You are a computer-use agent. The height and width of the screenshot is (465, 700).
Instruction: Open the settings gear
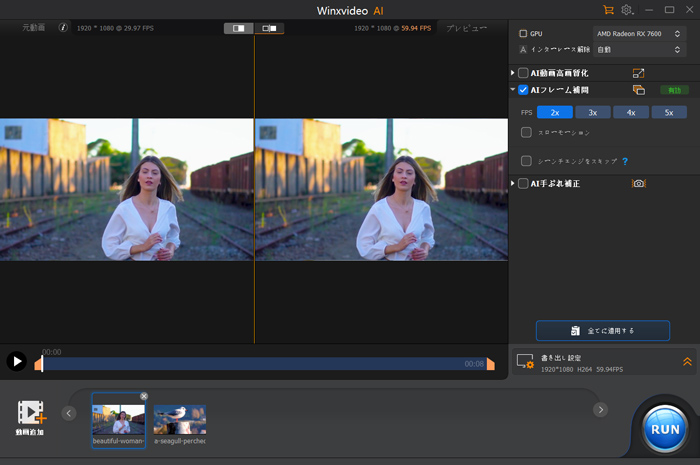[x=627, y=10]
